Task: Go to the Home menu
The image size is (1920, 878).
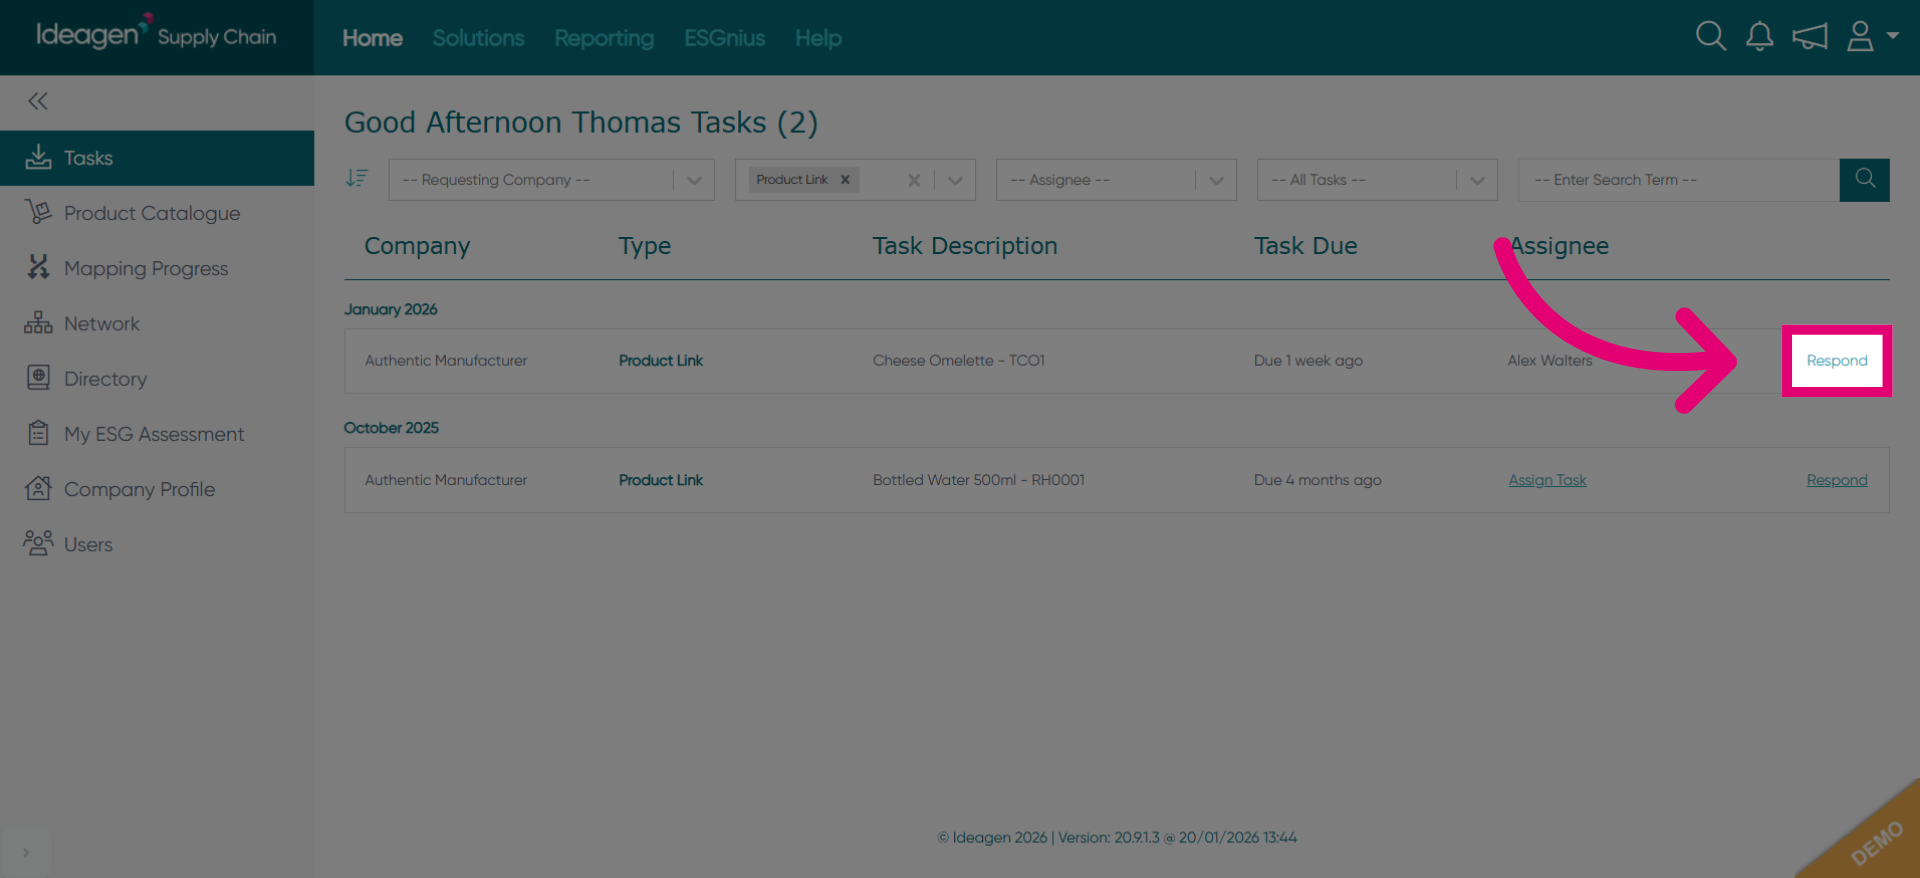Action: click(372, 38)
